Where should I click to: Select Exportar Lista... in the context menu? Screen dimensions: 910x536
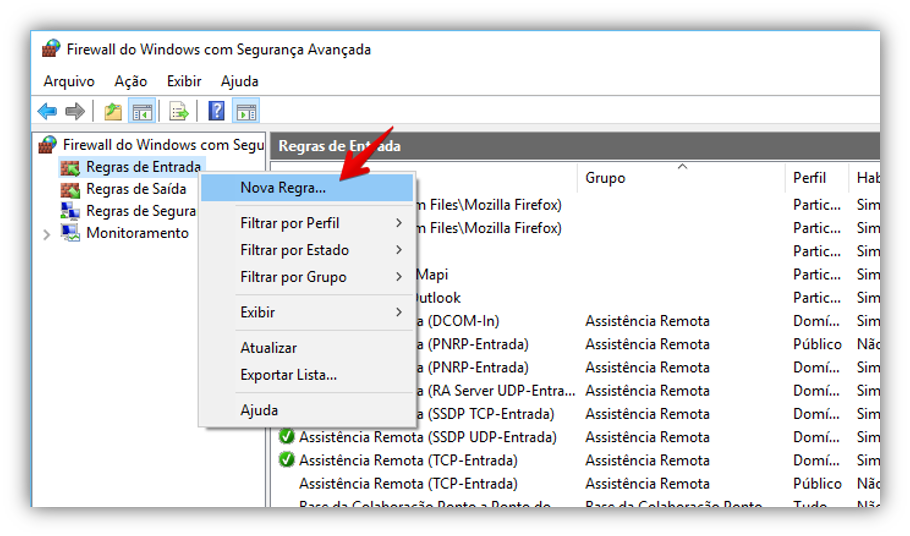click(x=288, y=375)
